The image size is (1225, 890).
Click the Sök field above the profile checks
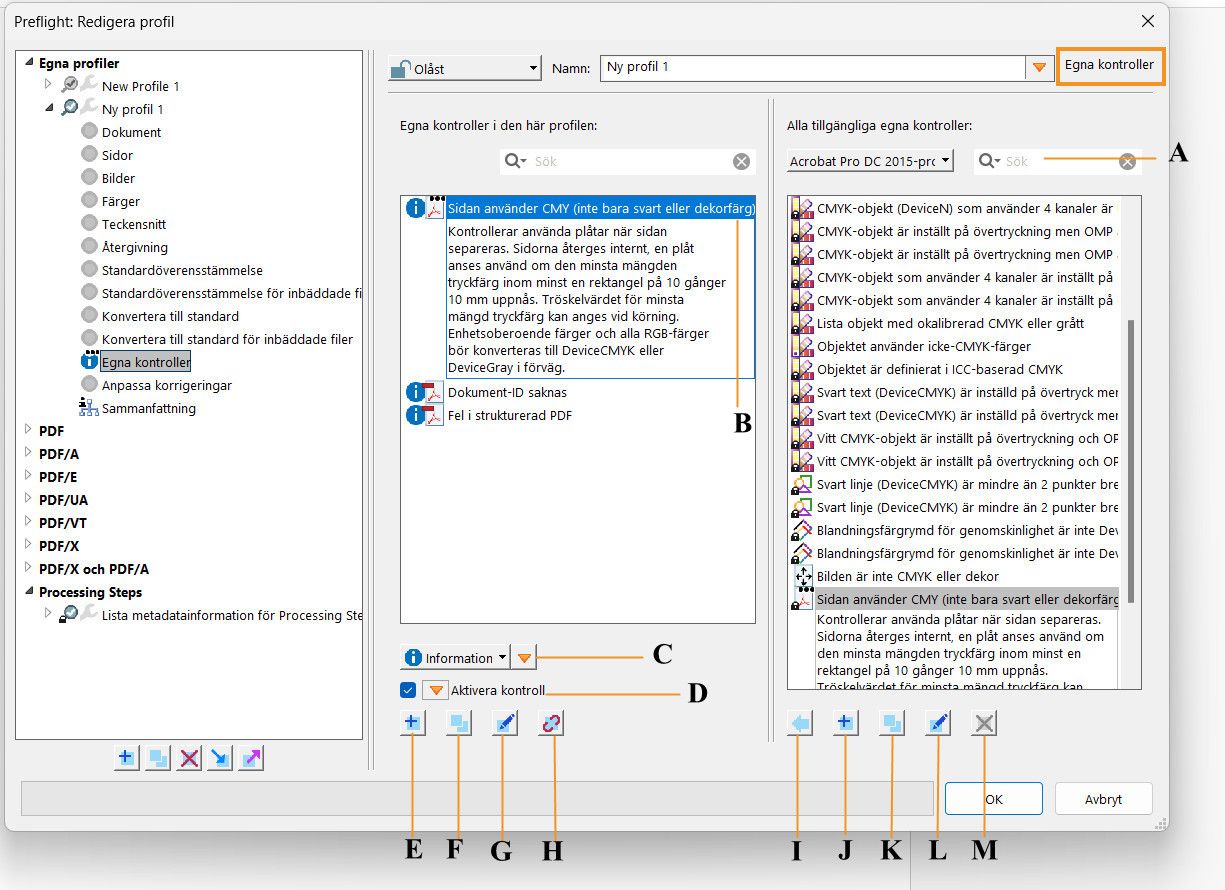point(630,161)
